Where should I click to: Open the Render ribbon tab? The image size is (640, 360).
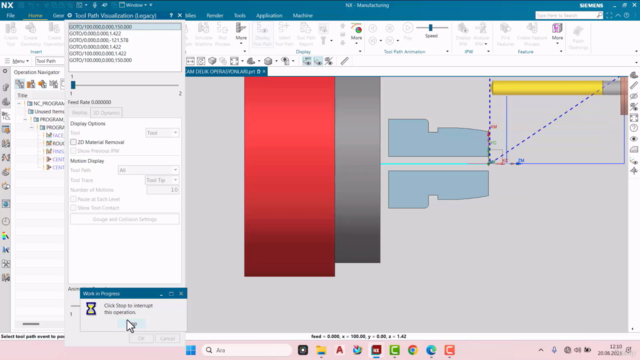(215, 16)
